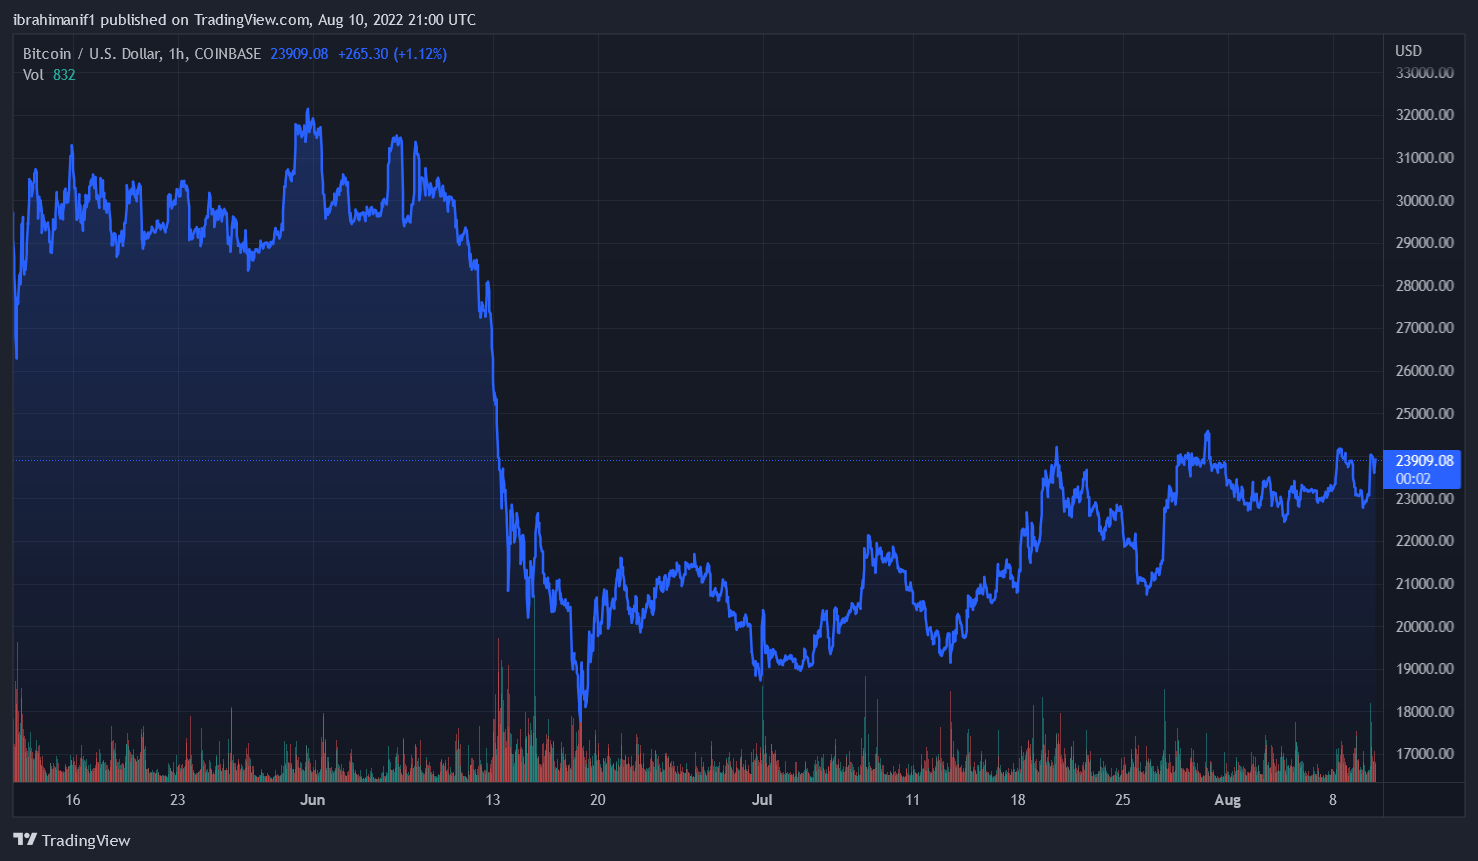The width and height of the screenshot is (1478, 861).
Task: Click the 13 date label on time axis
Action: click(x=492, y=800)
